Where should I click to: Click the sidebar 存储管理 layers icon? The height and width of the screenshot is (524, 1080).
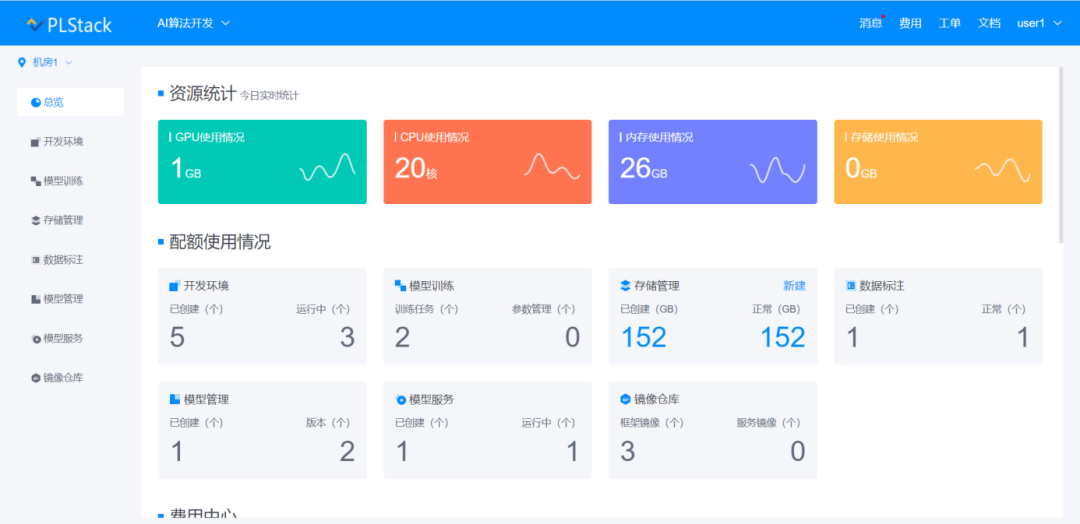tap(36, 220)
